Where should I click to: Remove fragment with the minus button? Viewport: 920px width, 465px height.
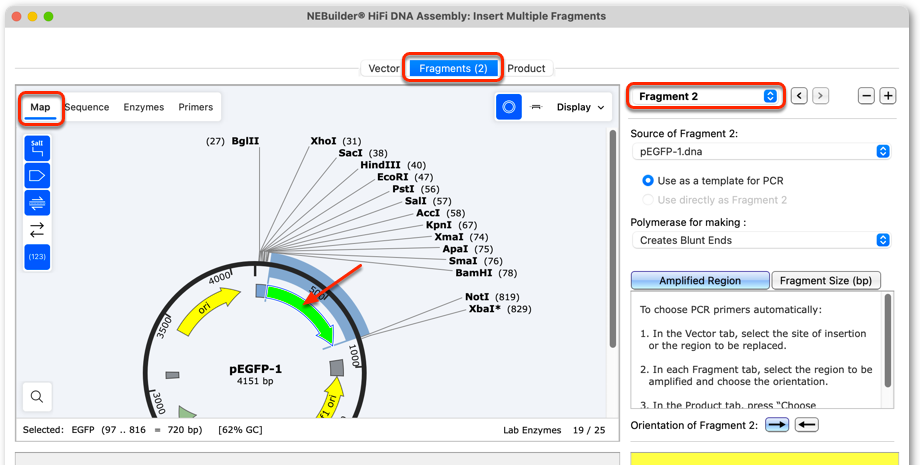[x=867, y=96]
